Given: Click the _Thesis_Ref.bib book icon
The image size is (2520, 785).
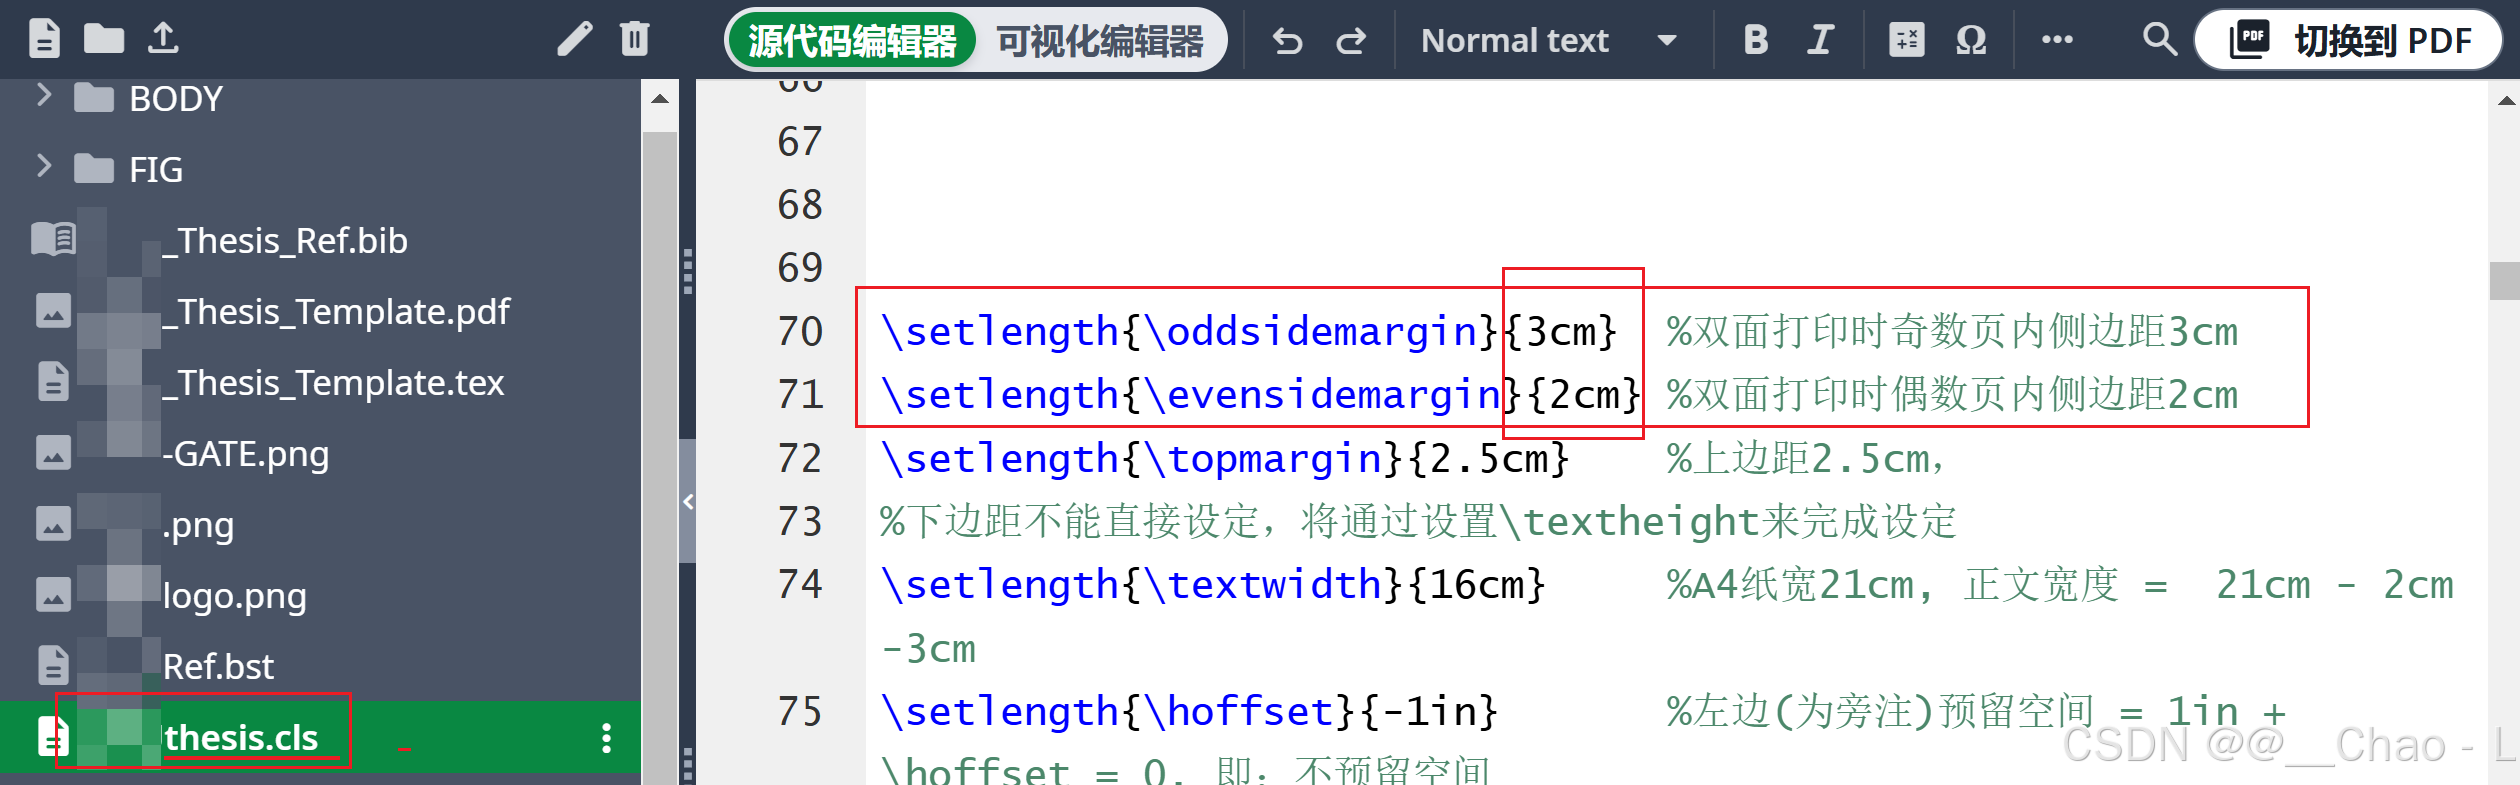Looking at the screenshot, I should (x=53, y=239).
